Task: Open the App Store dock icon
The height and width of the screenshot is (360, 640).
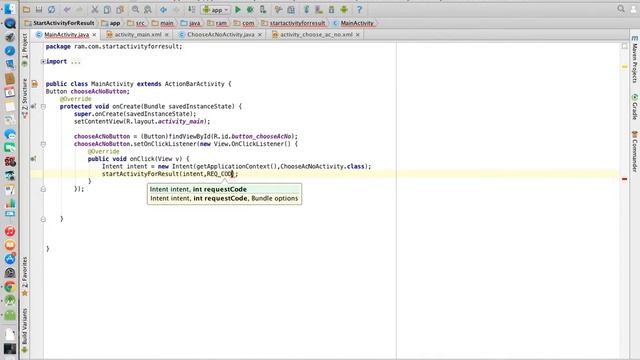Action: pyautogui.click(x=10, y=259)
